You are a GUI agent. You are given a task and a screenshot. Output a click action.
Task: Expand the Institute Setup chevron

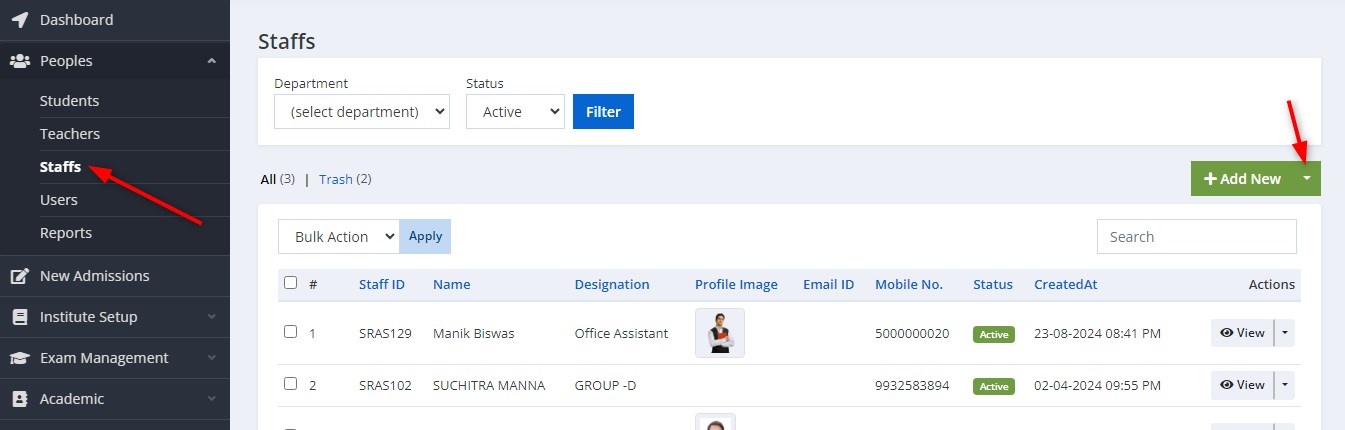211,317
